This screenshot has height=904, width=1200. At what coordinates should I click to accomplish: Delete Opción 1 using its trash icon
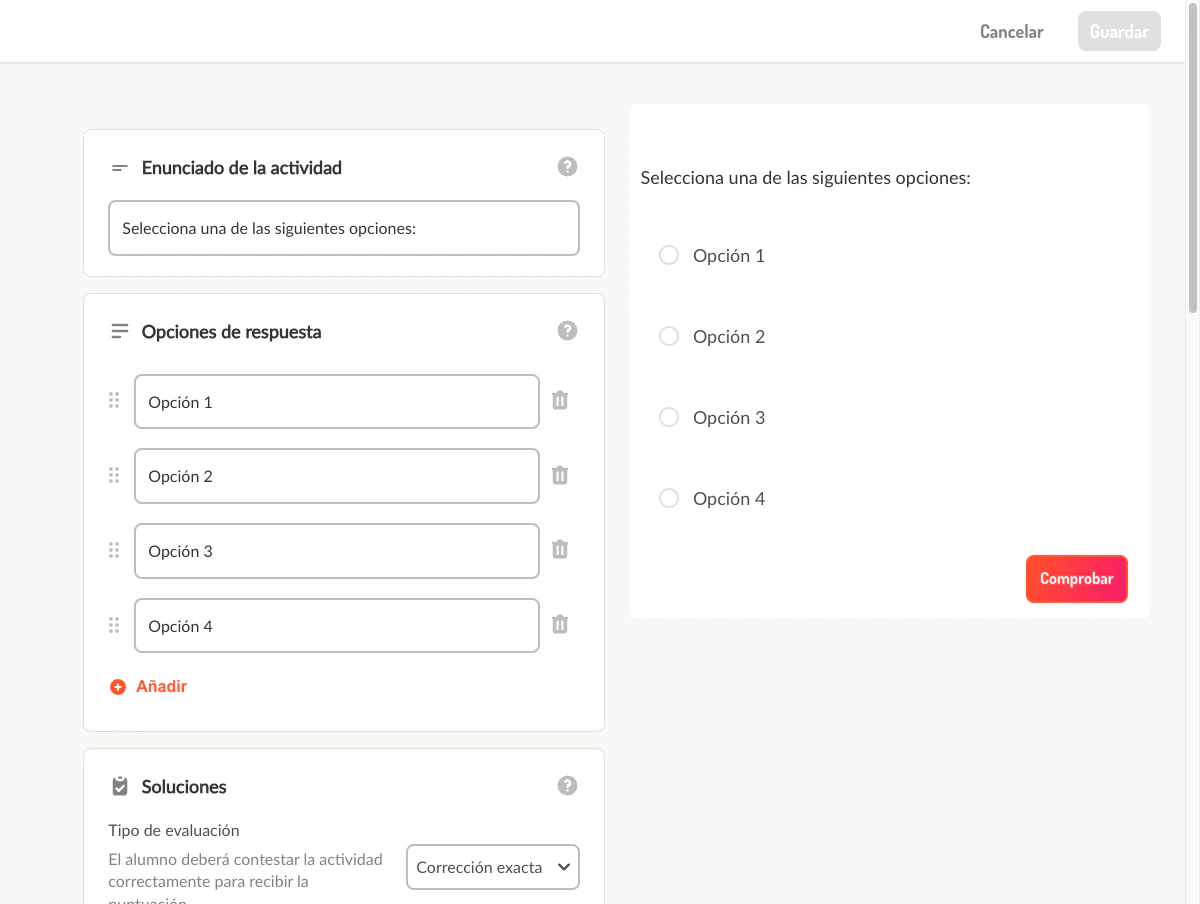pyautogui.click(x=560, y=400)
